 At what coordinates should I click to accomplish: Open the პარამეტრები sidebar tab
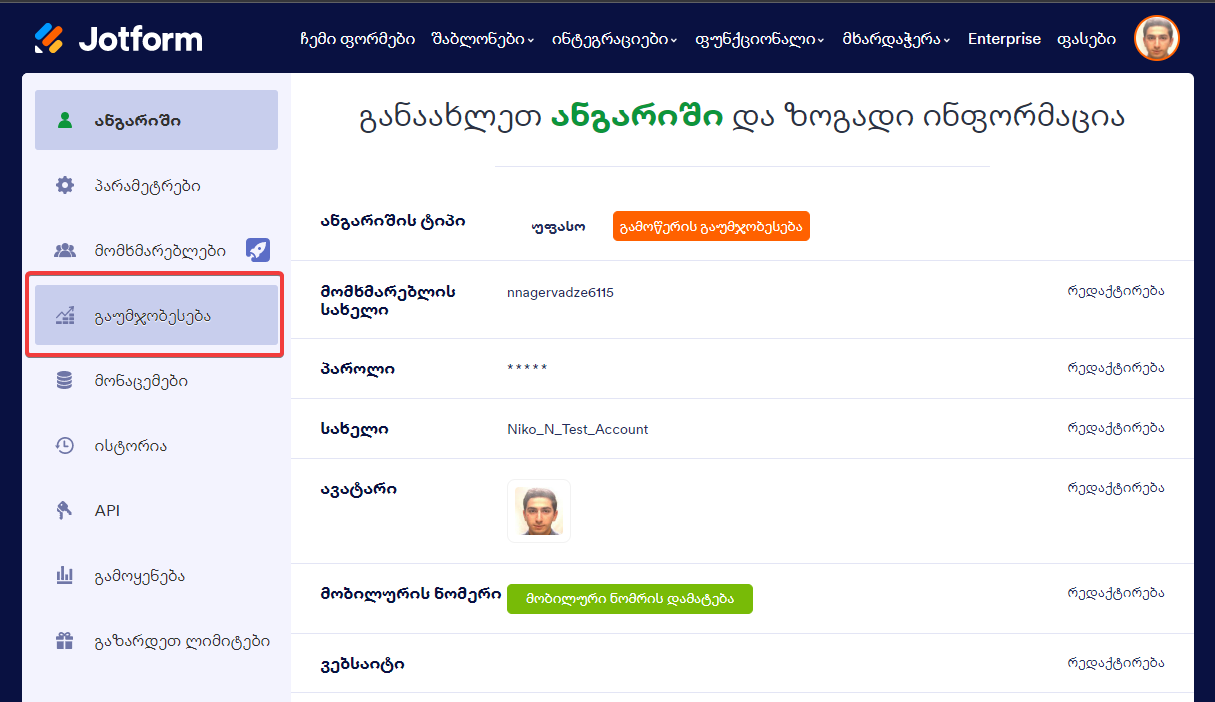coord(156,185)
